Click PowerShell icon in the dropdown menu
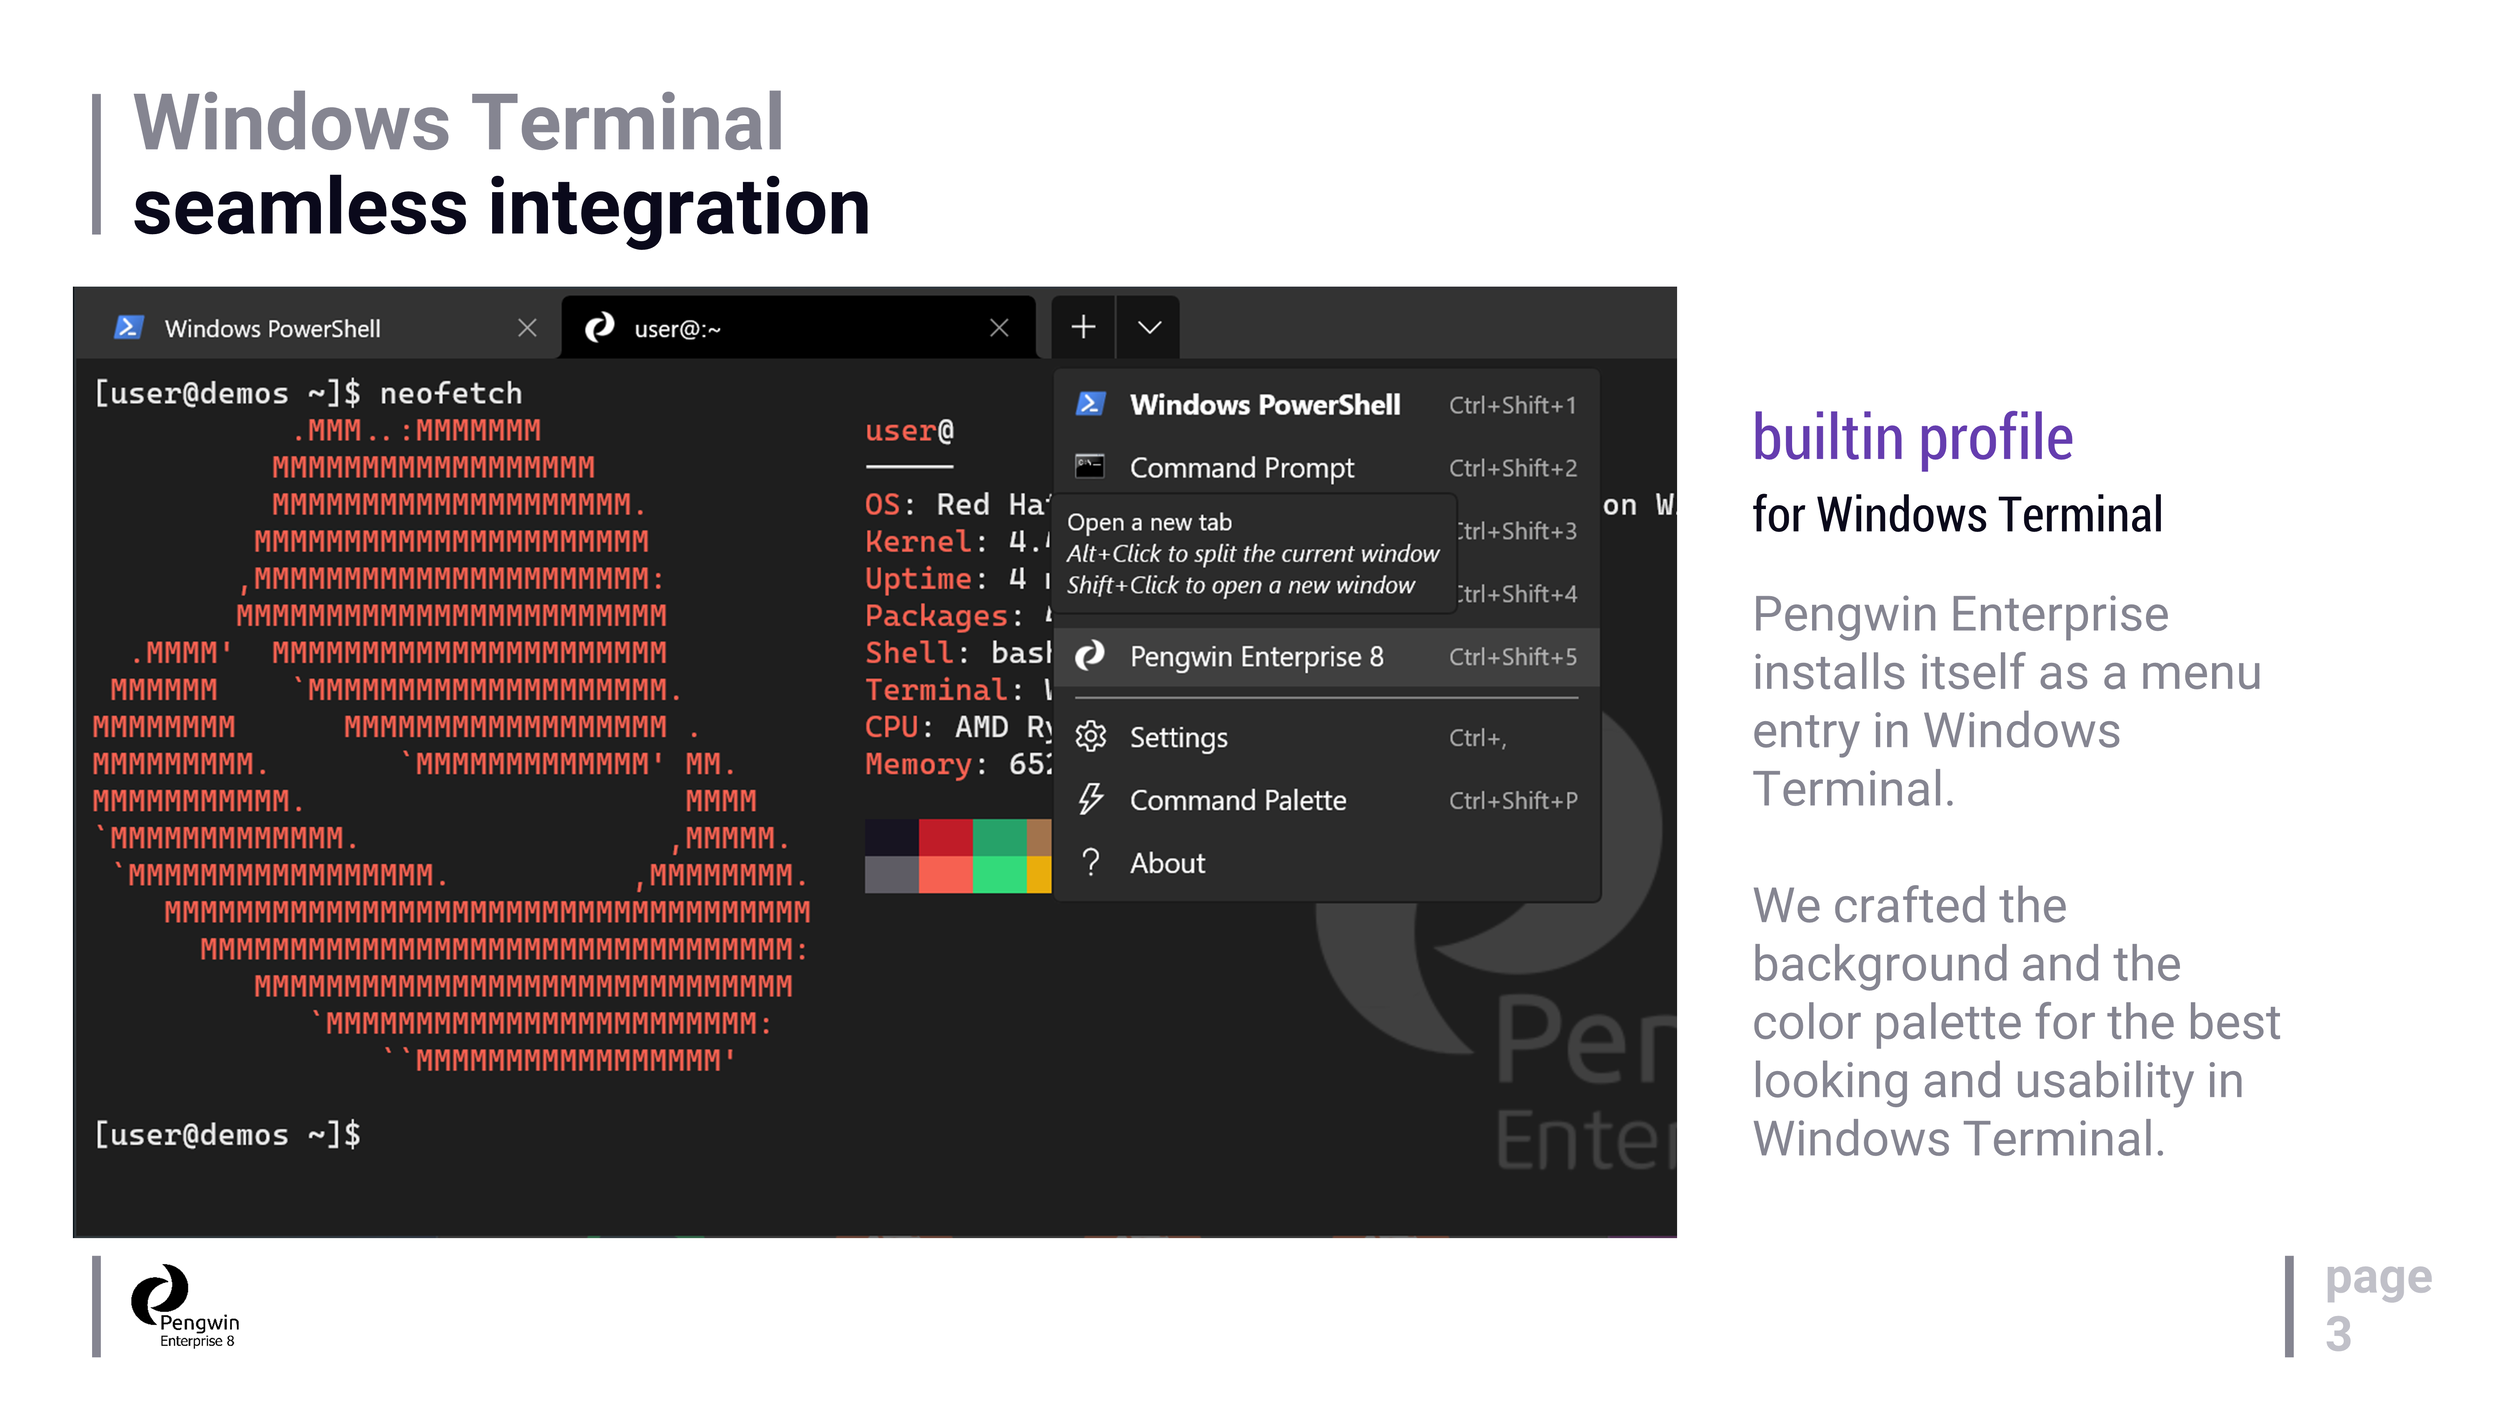The image size is (2500, 1406). pyautogui.click(x=1089, y=404)
